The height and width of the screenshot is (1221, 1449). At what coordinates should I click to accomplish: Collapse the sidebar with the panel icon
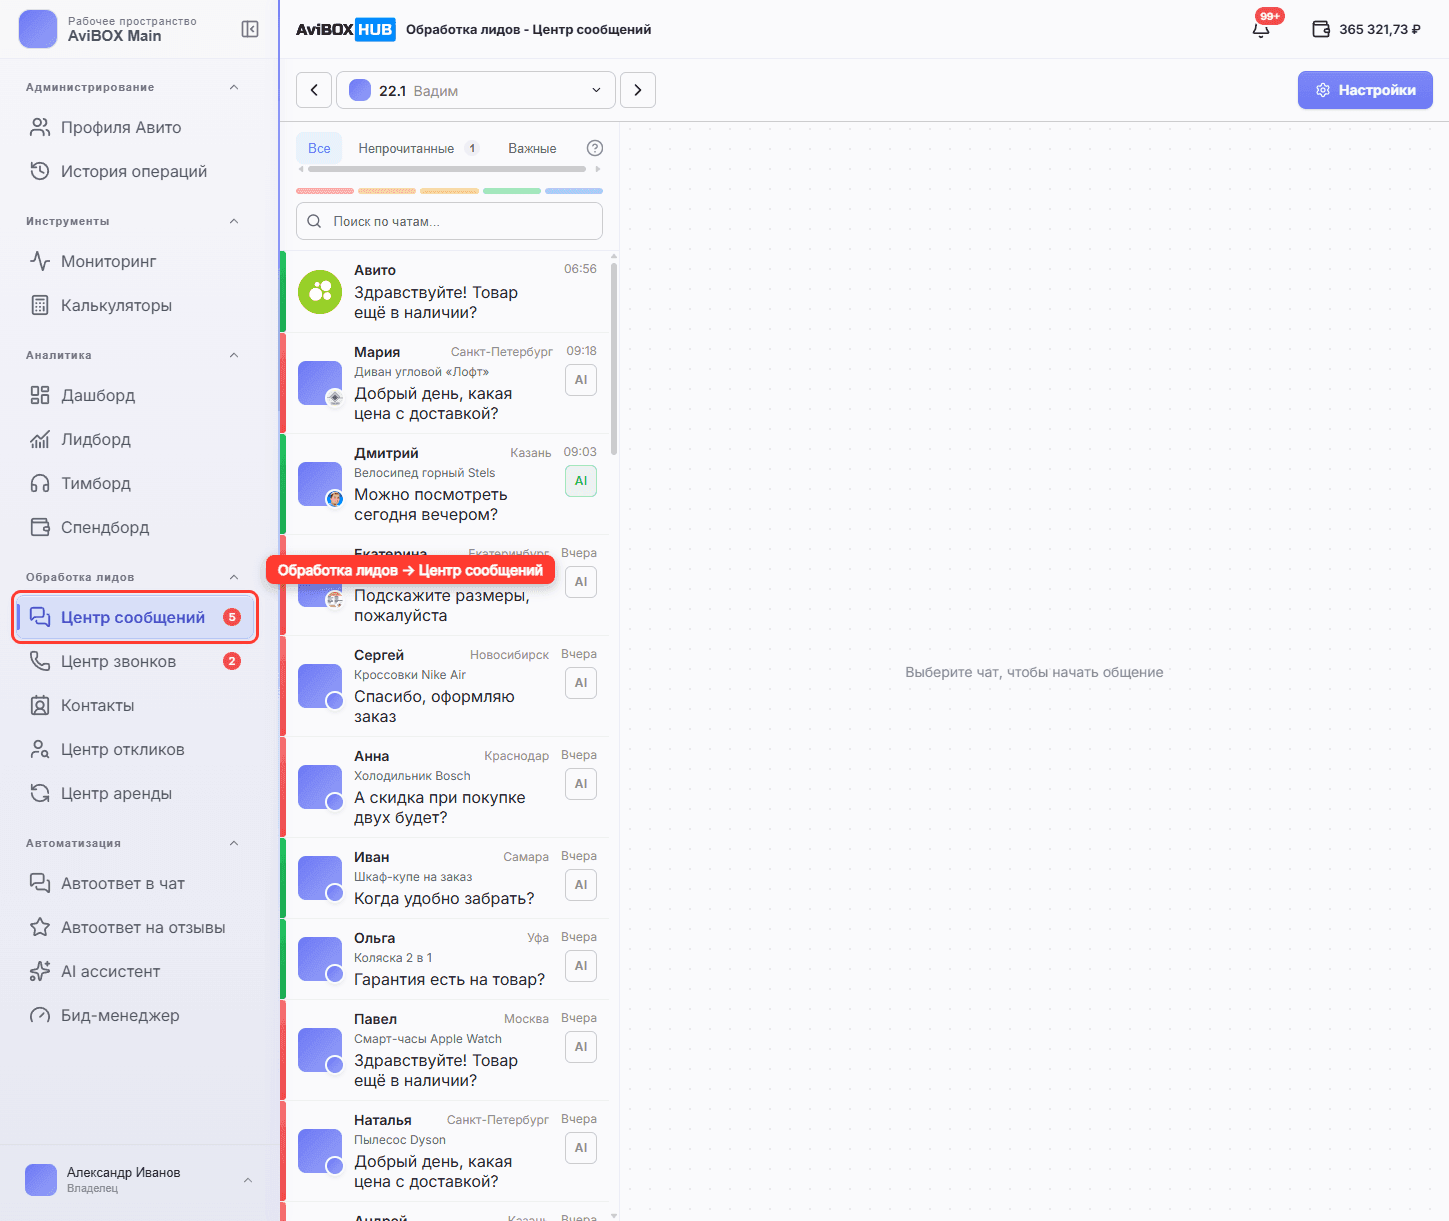pyautogui.click(x=250, y=29)
